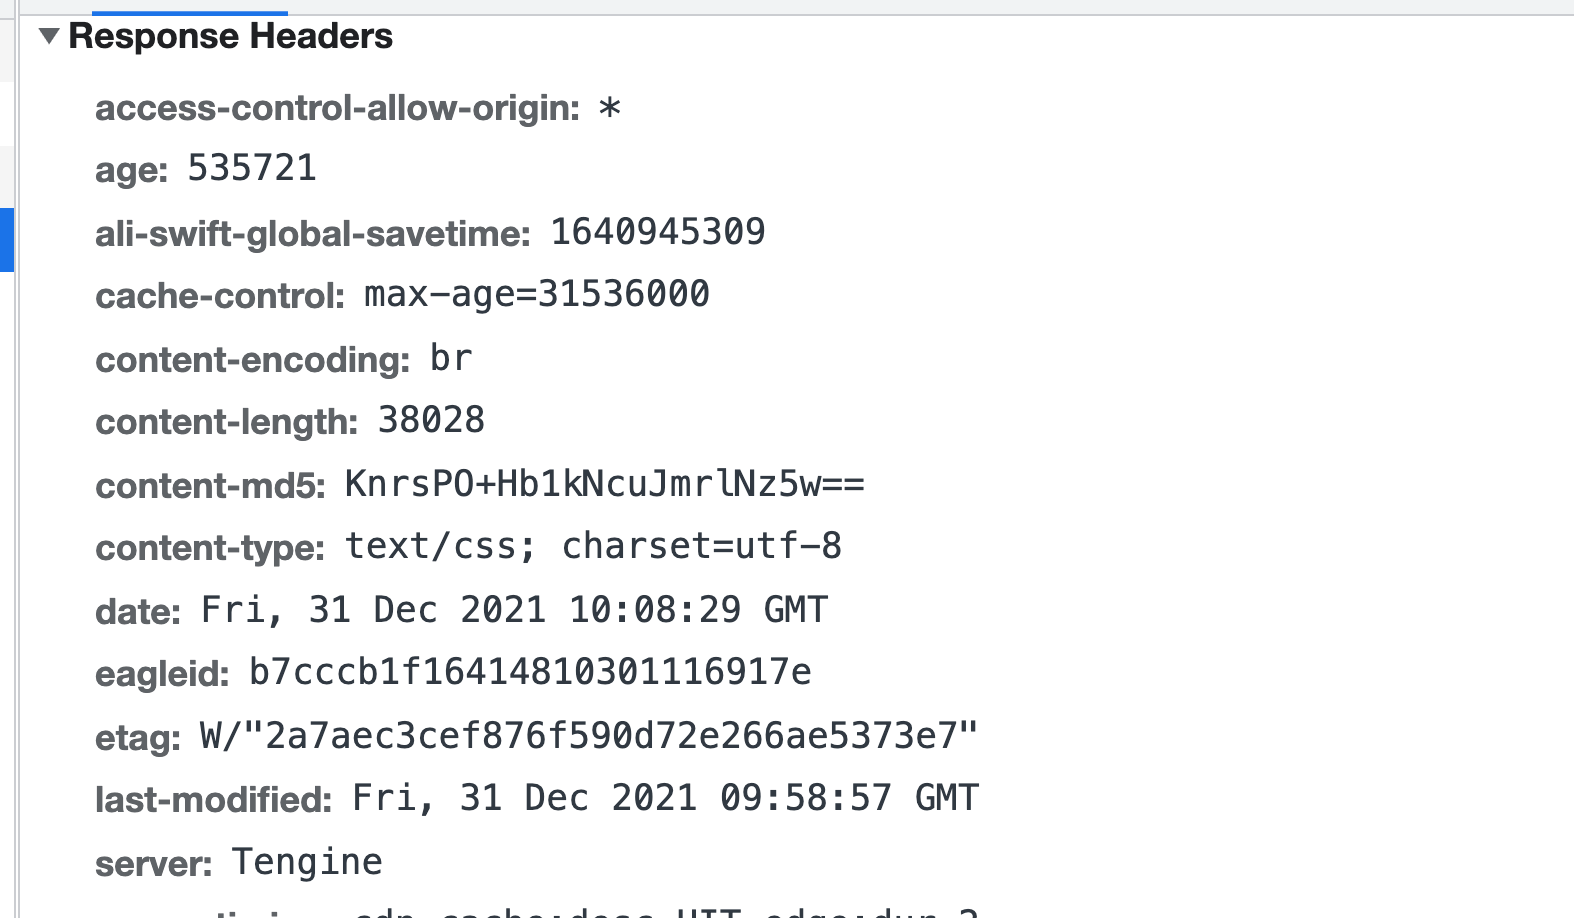The image size is (1574, 918).
Task: Select the access-control-allow-origin header name
Action: 337,108
